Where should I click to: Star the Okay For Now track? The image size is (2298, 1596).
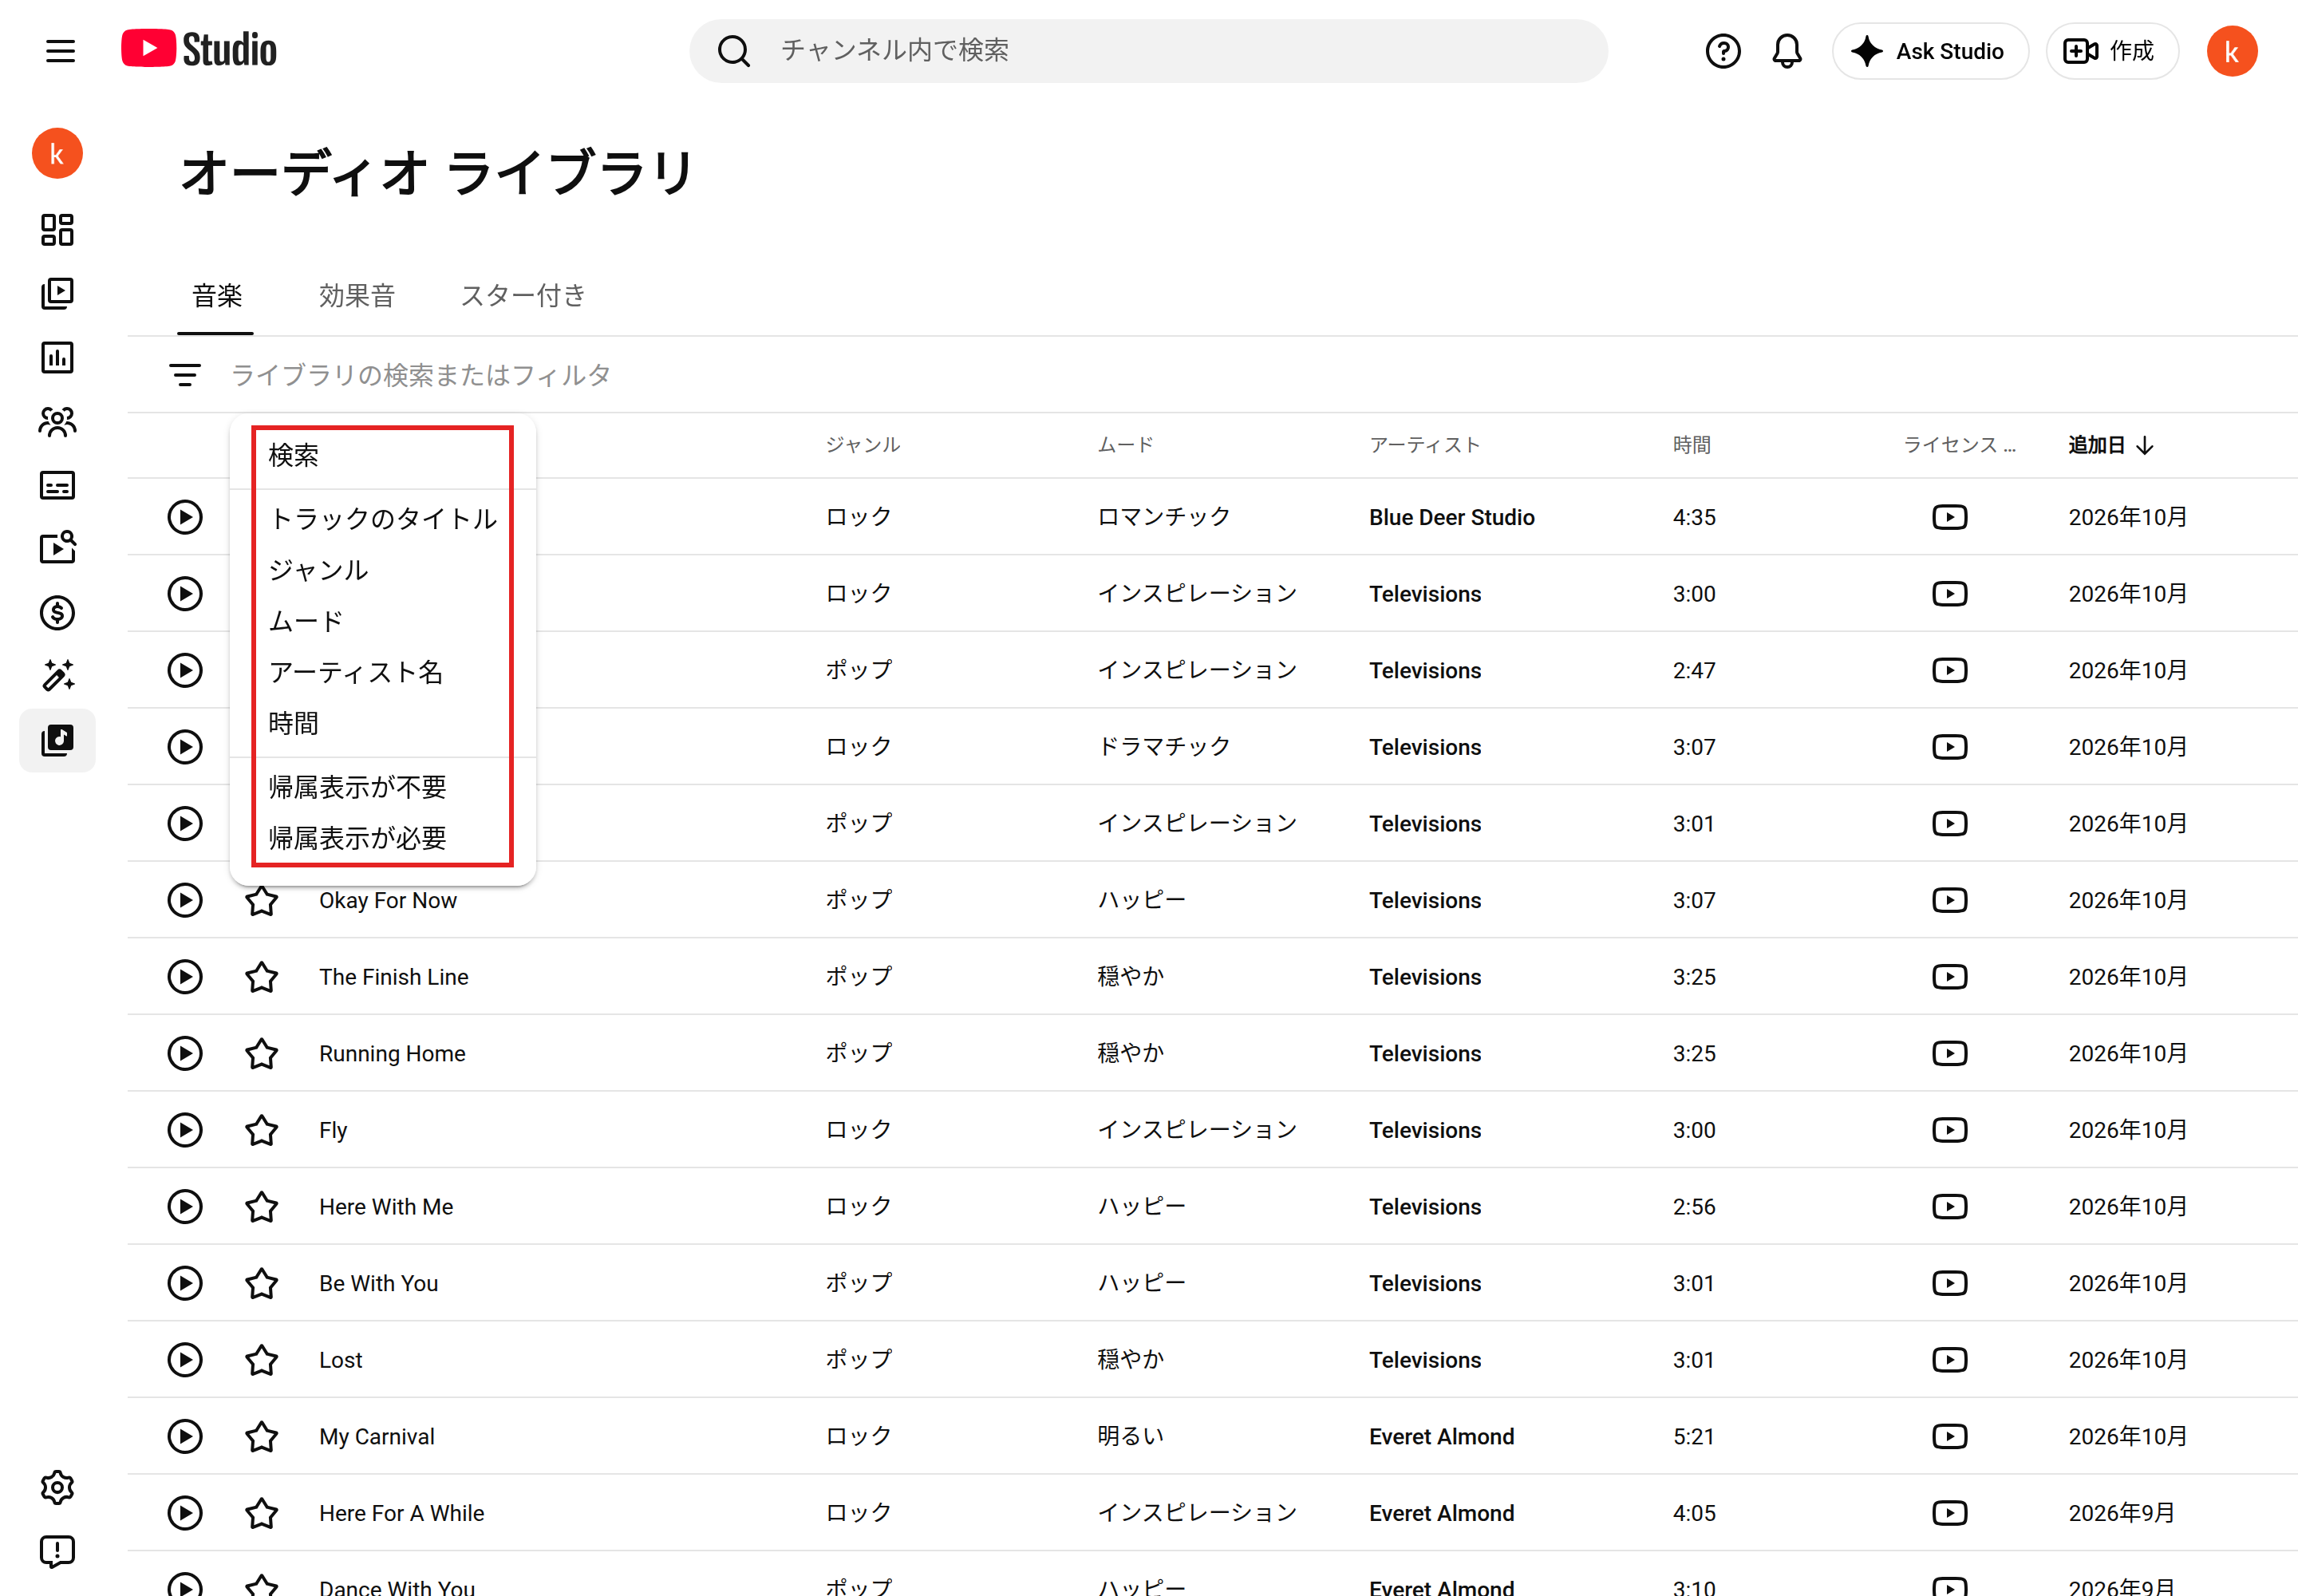tap(261, 900)
